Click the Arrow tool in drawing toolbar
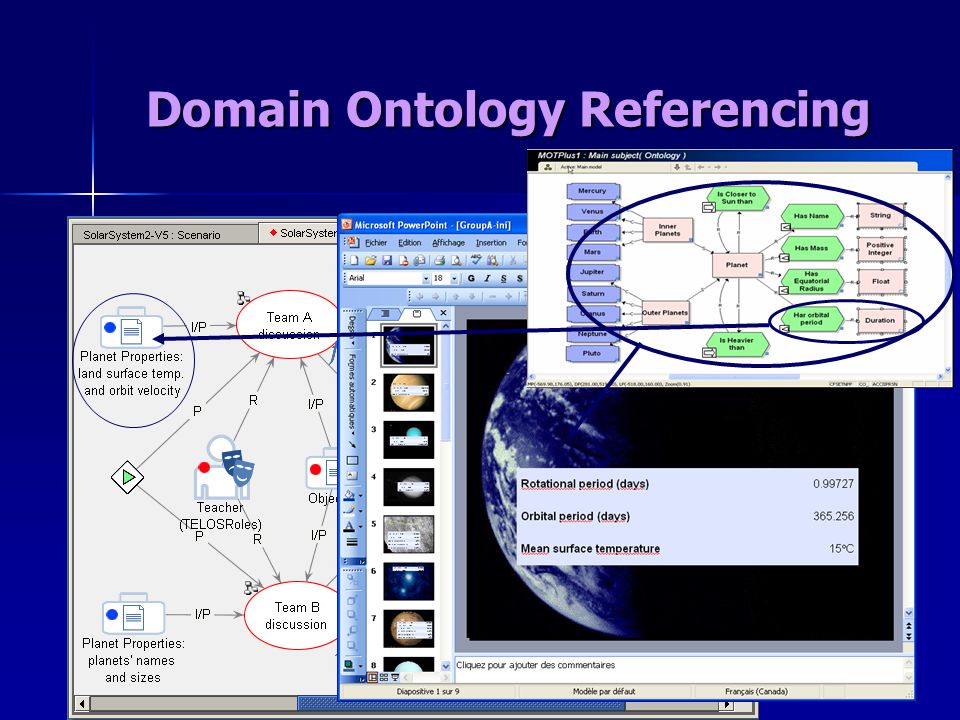Image resolution: width=960 pixels, height=720 pixels. (x=352, y=444)
